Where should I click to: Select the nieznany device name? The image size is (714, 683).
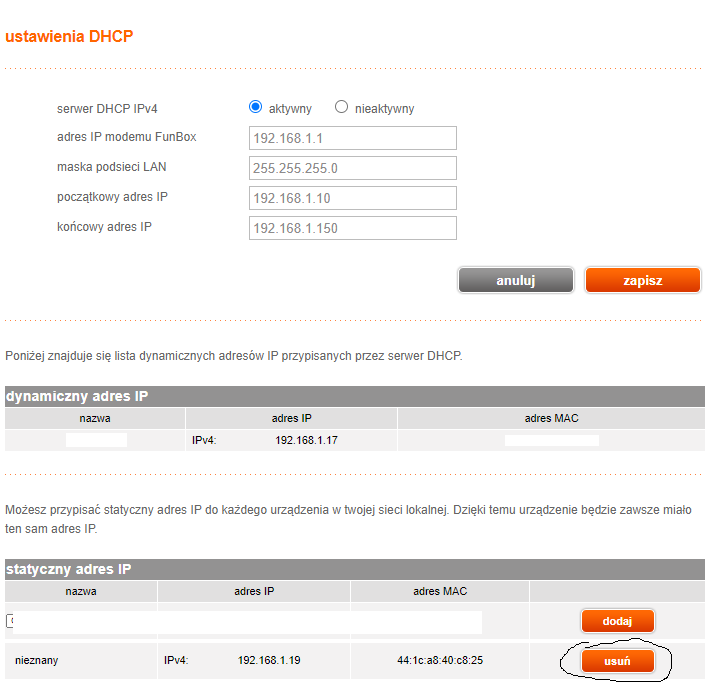pyautogui.click(x=37, y=661)
